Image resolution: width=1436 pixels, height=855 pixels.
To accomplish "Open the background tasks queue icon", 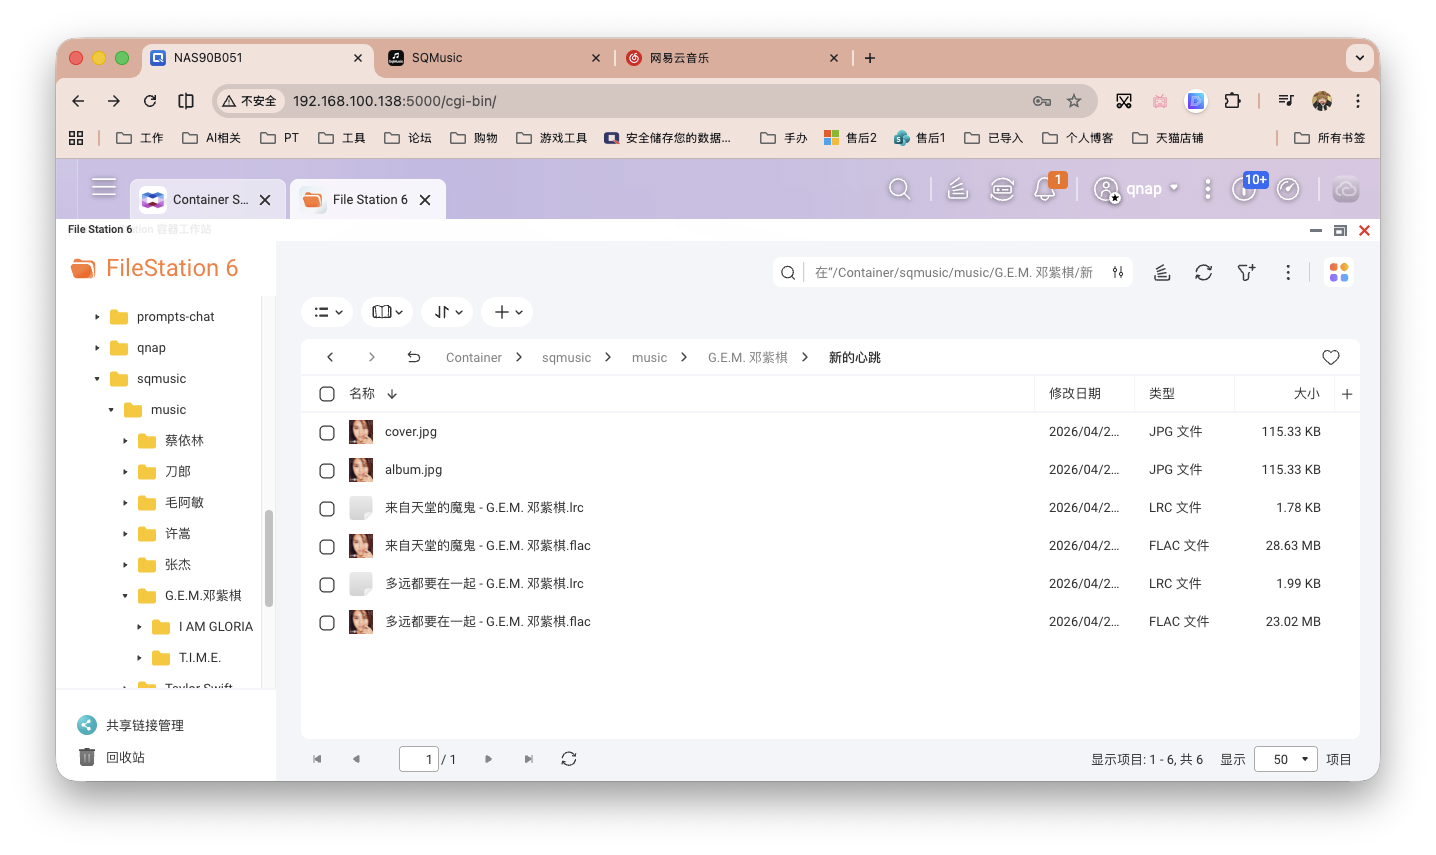I will tap(958, 189).
